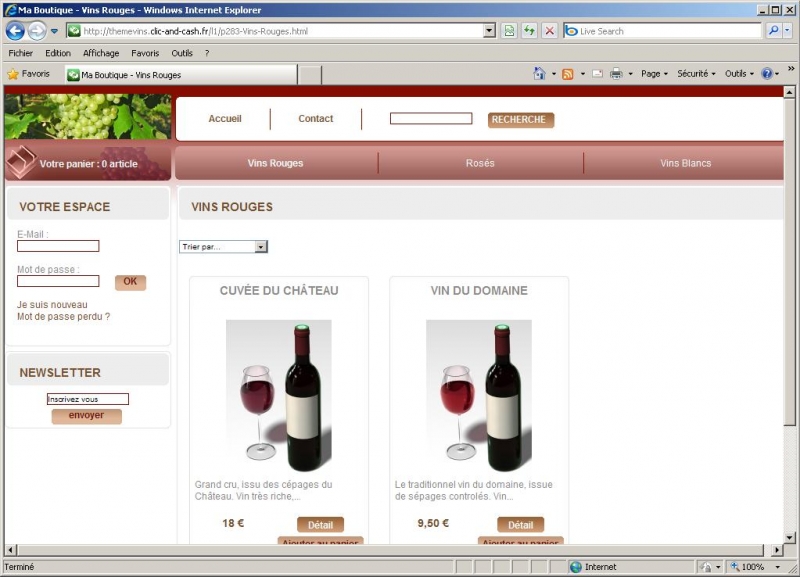Viewport: 800px width, 577px height.
Task: Click the vertical scrollbar up arrow
Action: (x=789, y=92)
